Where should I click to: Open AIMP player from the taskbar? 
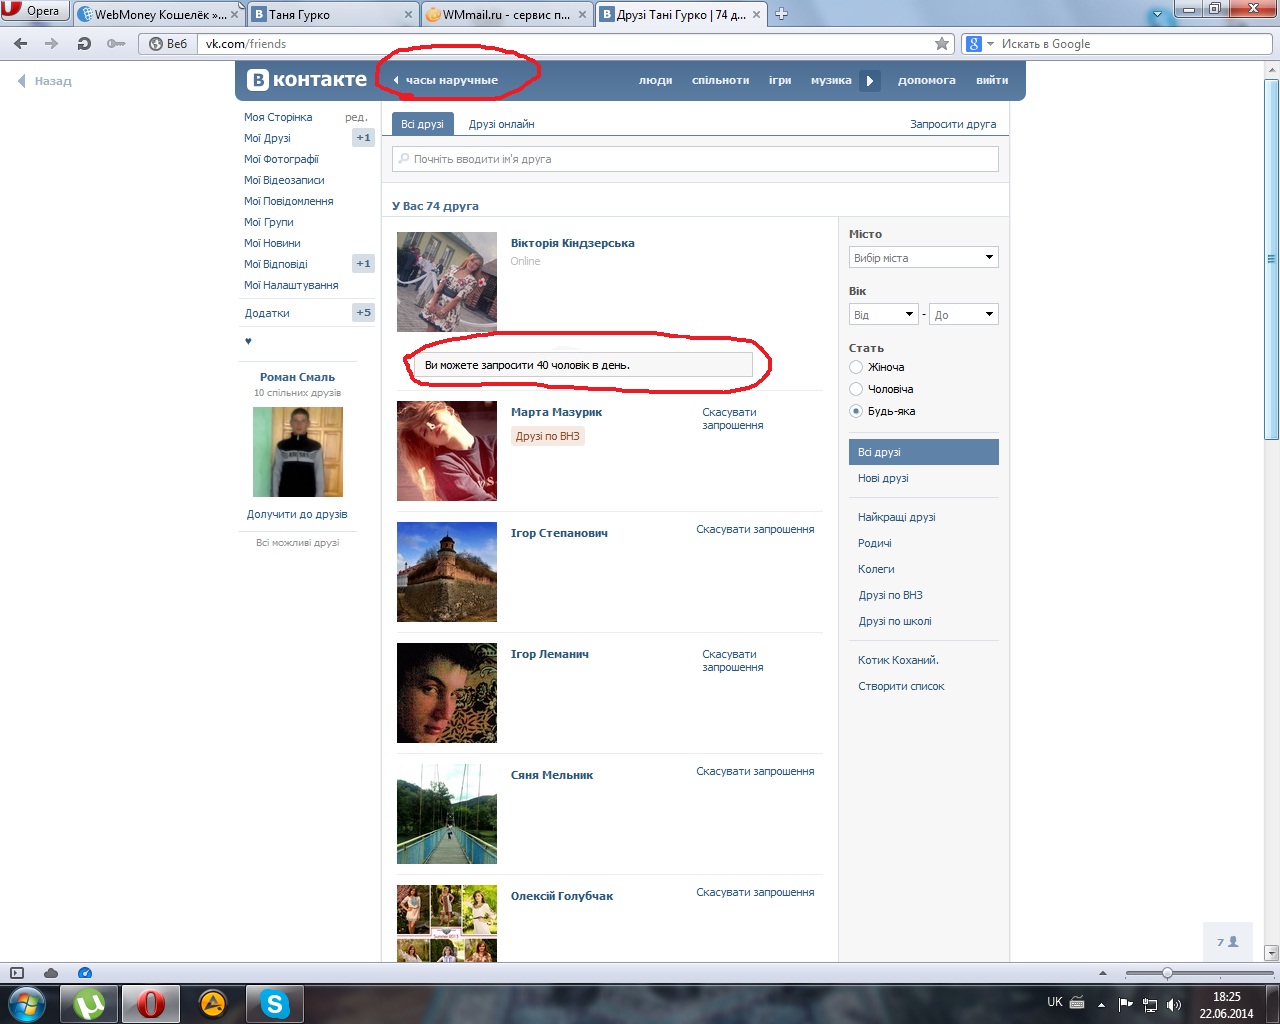click(213, 1003)
